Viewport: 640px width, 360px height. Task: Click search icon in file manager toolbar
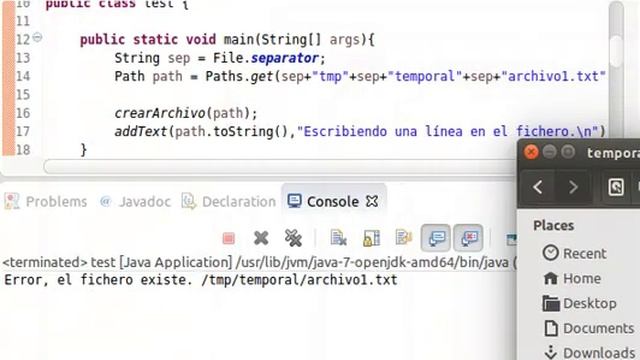pos(616,187)
